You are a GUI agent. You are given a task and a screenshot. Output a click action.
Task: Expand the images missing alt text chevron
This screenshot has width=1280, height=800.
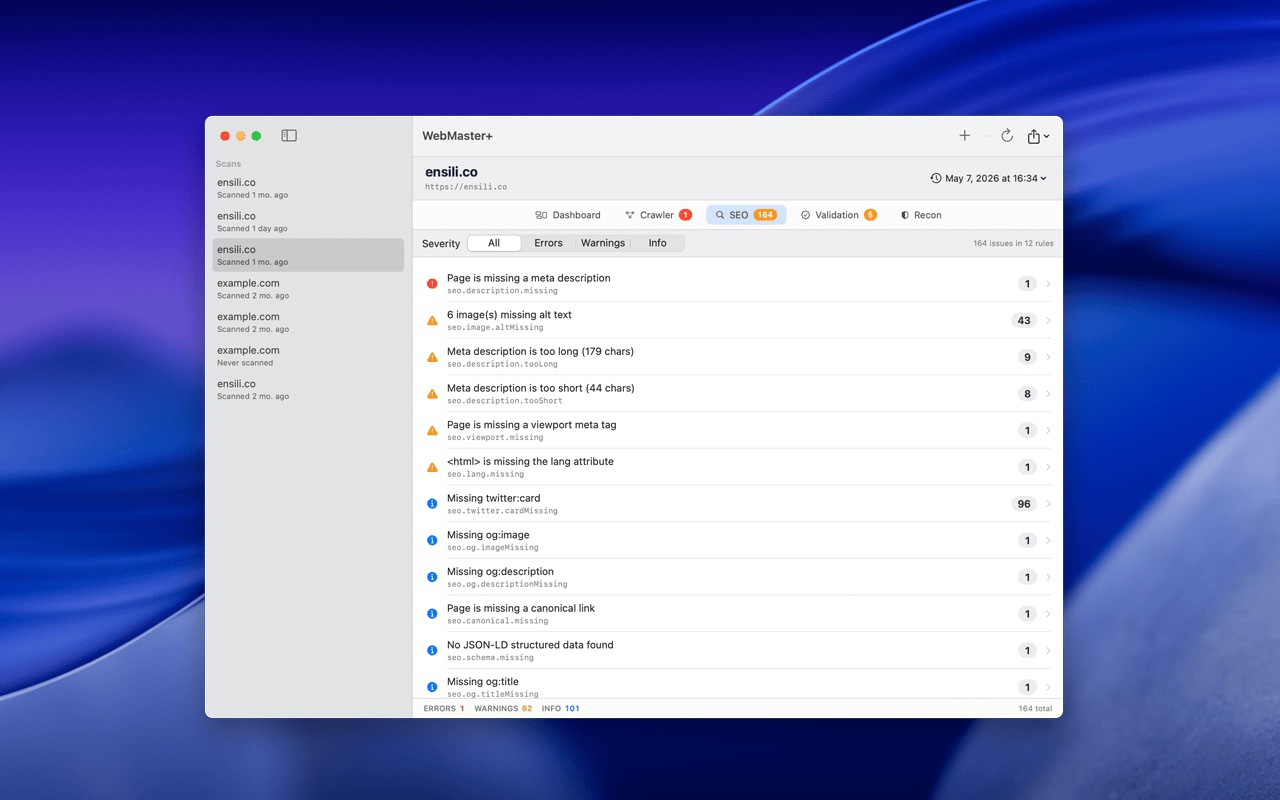pyautogui.click(x=1048, y=321)
